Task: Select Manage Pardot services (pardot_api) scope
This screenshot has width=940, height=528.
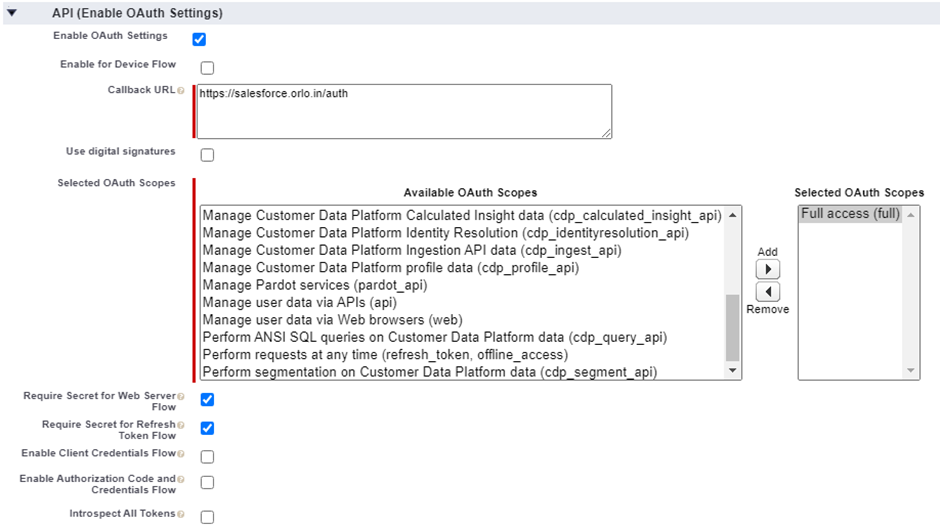Action: [x=314, y=285]
